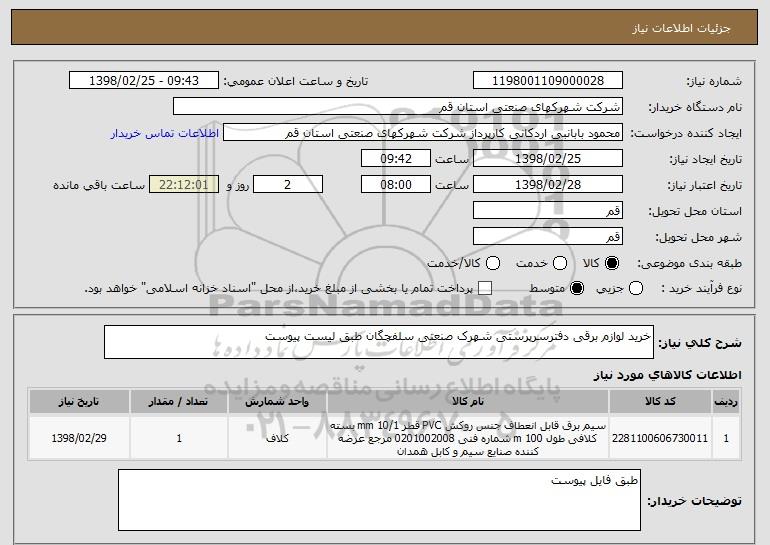Click the need date cell 1398/02/29
Screen dimensions: 770x545
(79, 438)
